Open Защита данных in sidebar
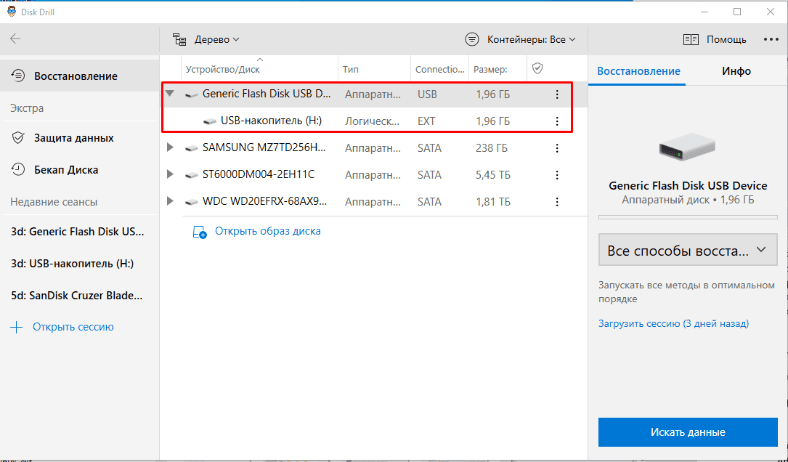Viewport: 788px width, 462px height. coord(73,138)
